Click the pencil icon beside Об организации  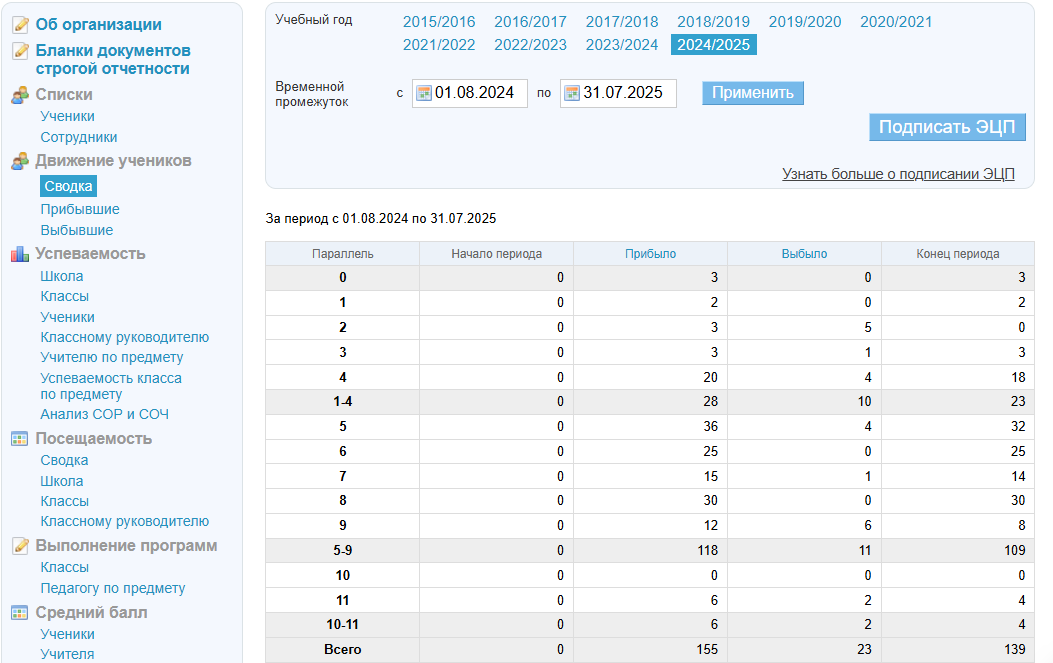tap(20, 25)
